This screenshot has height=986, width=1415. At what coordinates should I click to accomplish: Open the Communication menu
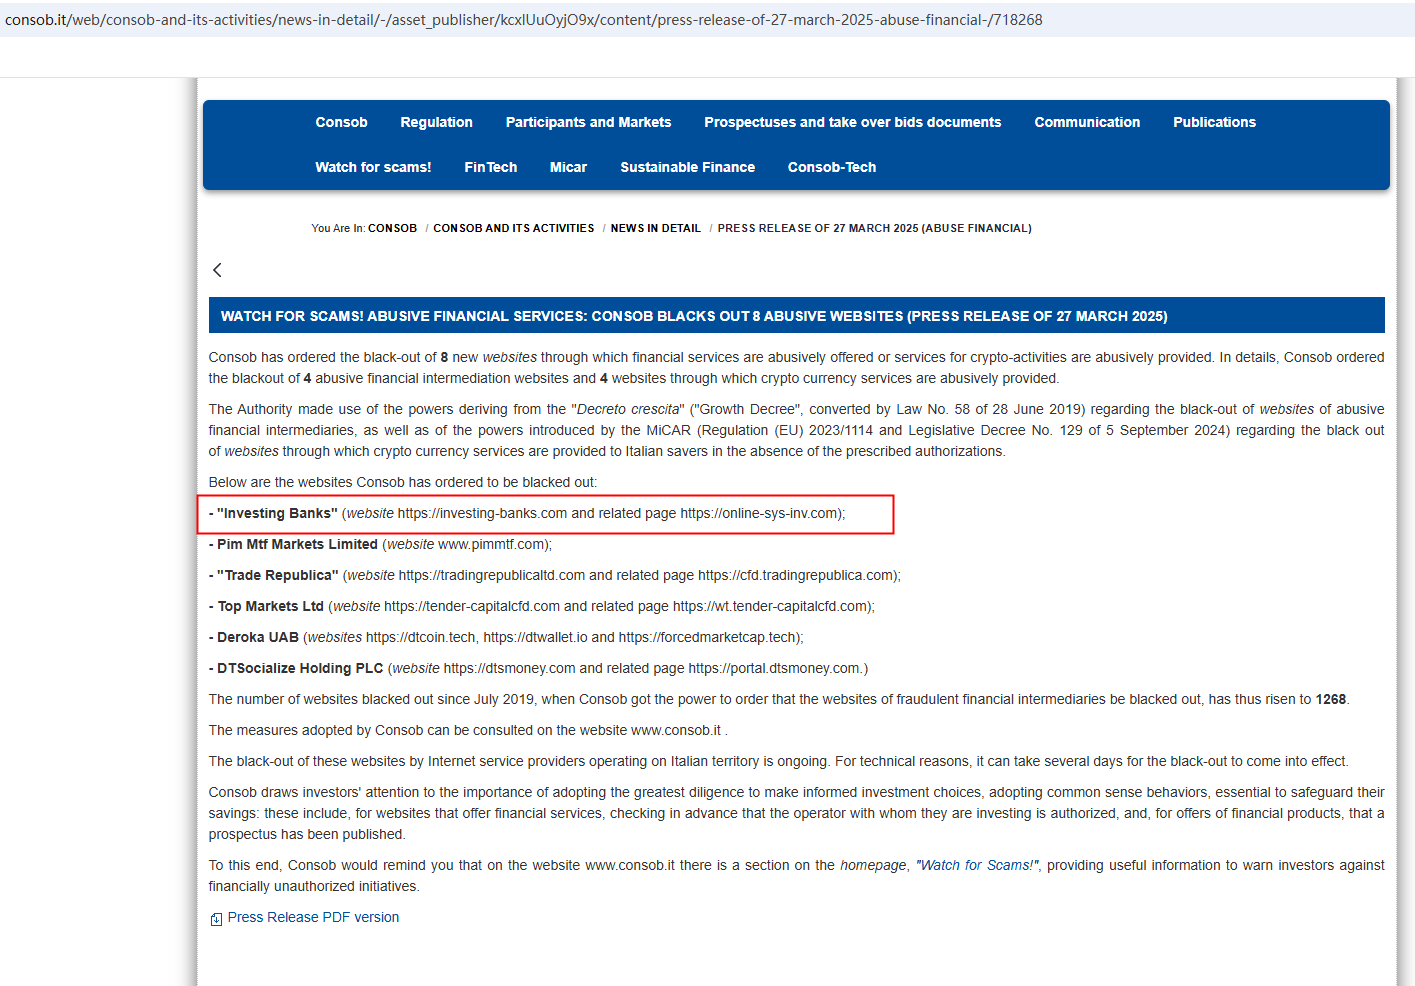(1087, 122)
